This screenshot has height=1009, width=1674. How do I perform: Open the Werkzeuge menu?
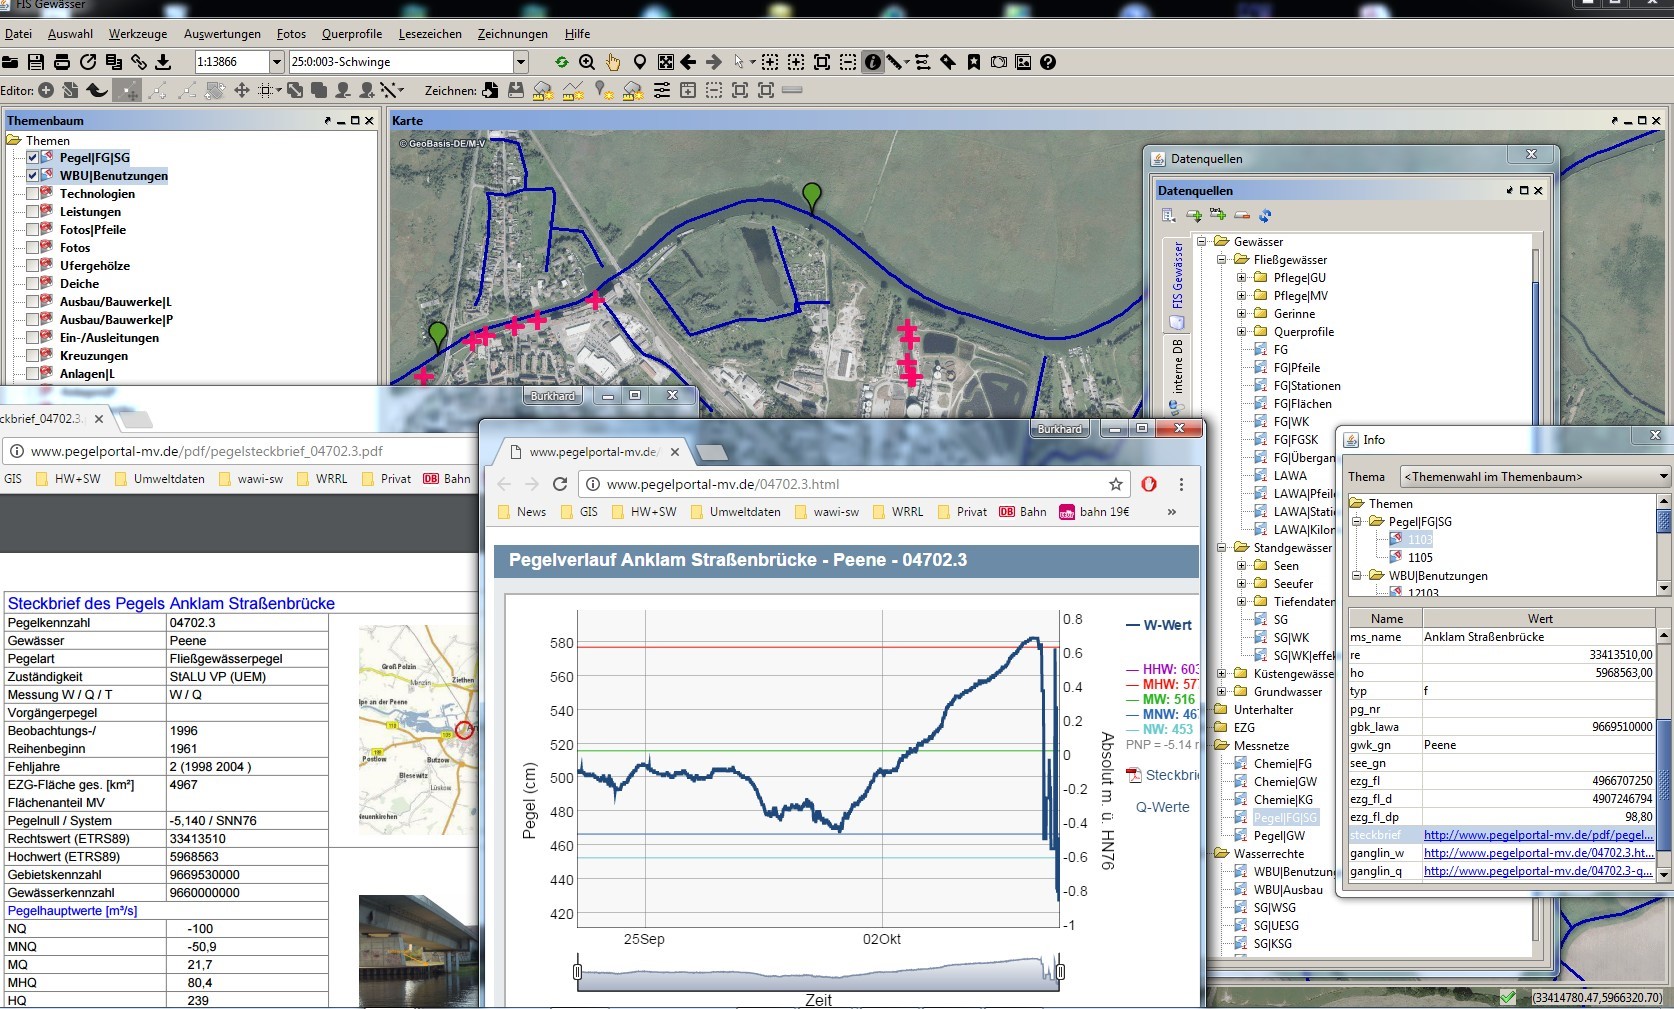(138, 34)
